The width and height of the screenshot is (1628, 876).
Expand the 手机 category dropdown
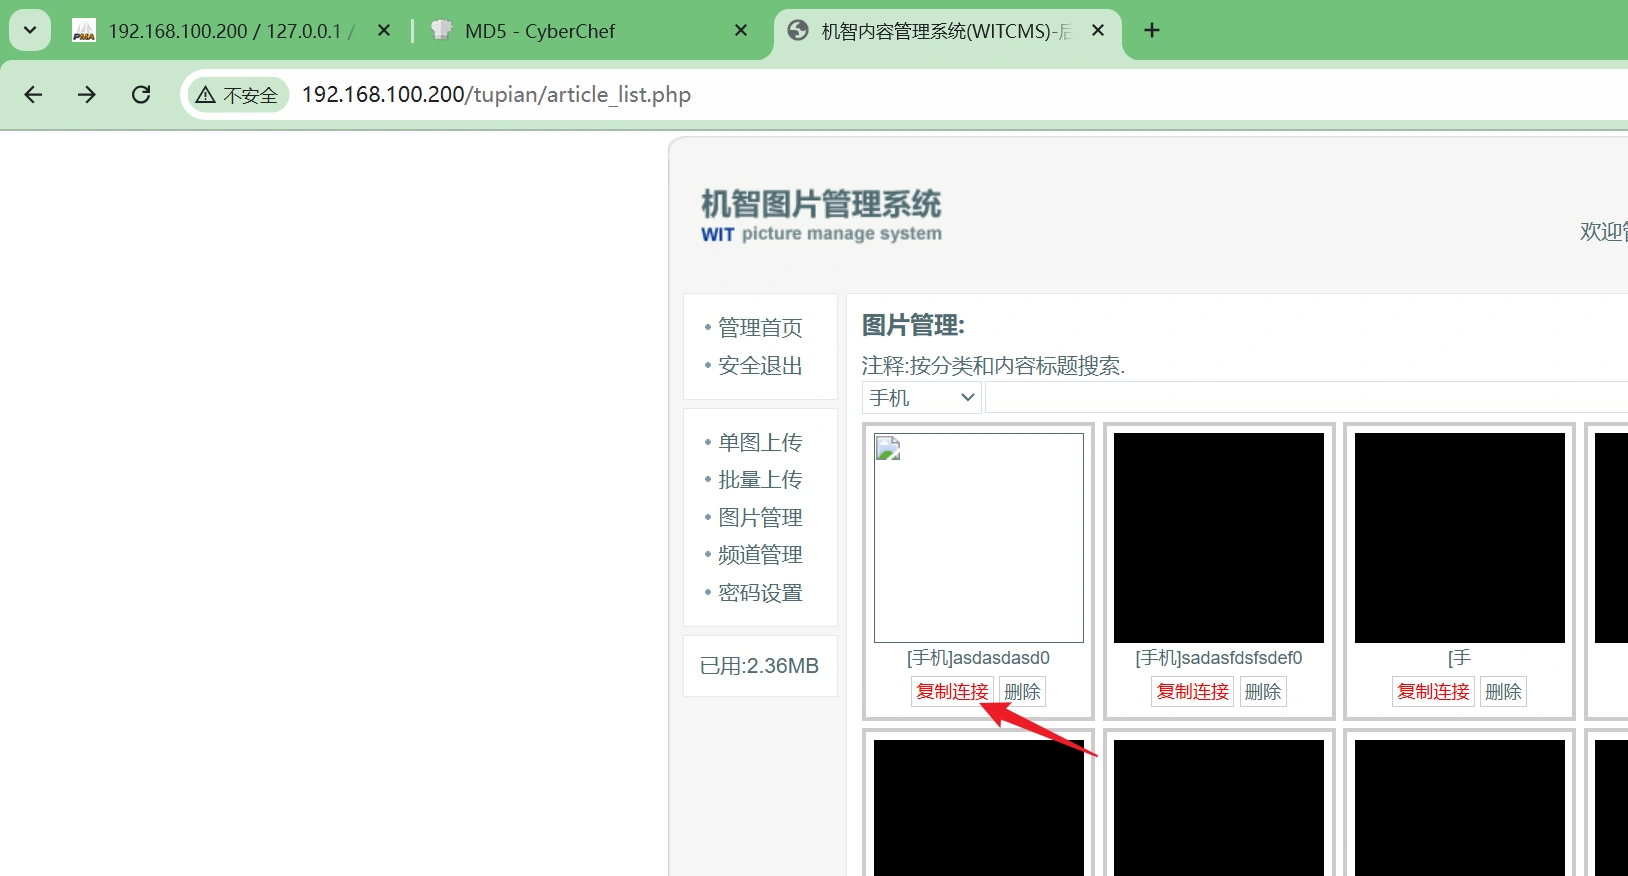[921, 398]
